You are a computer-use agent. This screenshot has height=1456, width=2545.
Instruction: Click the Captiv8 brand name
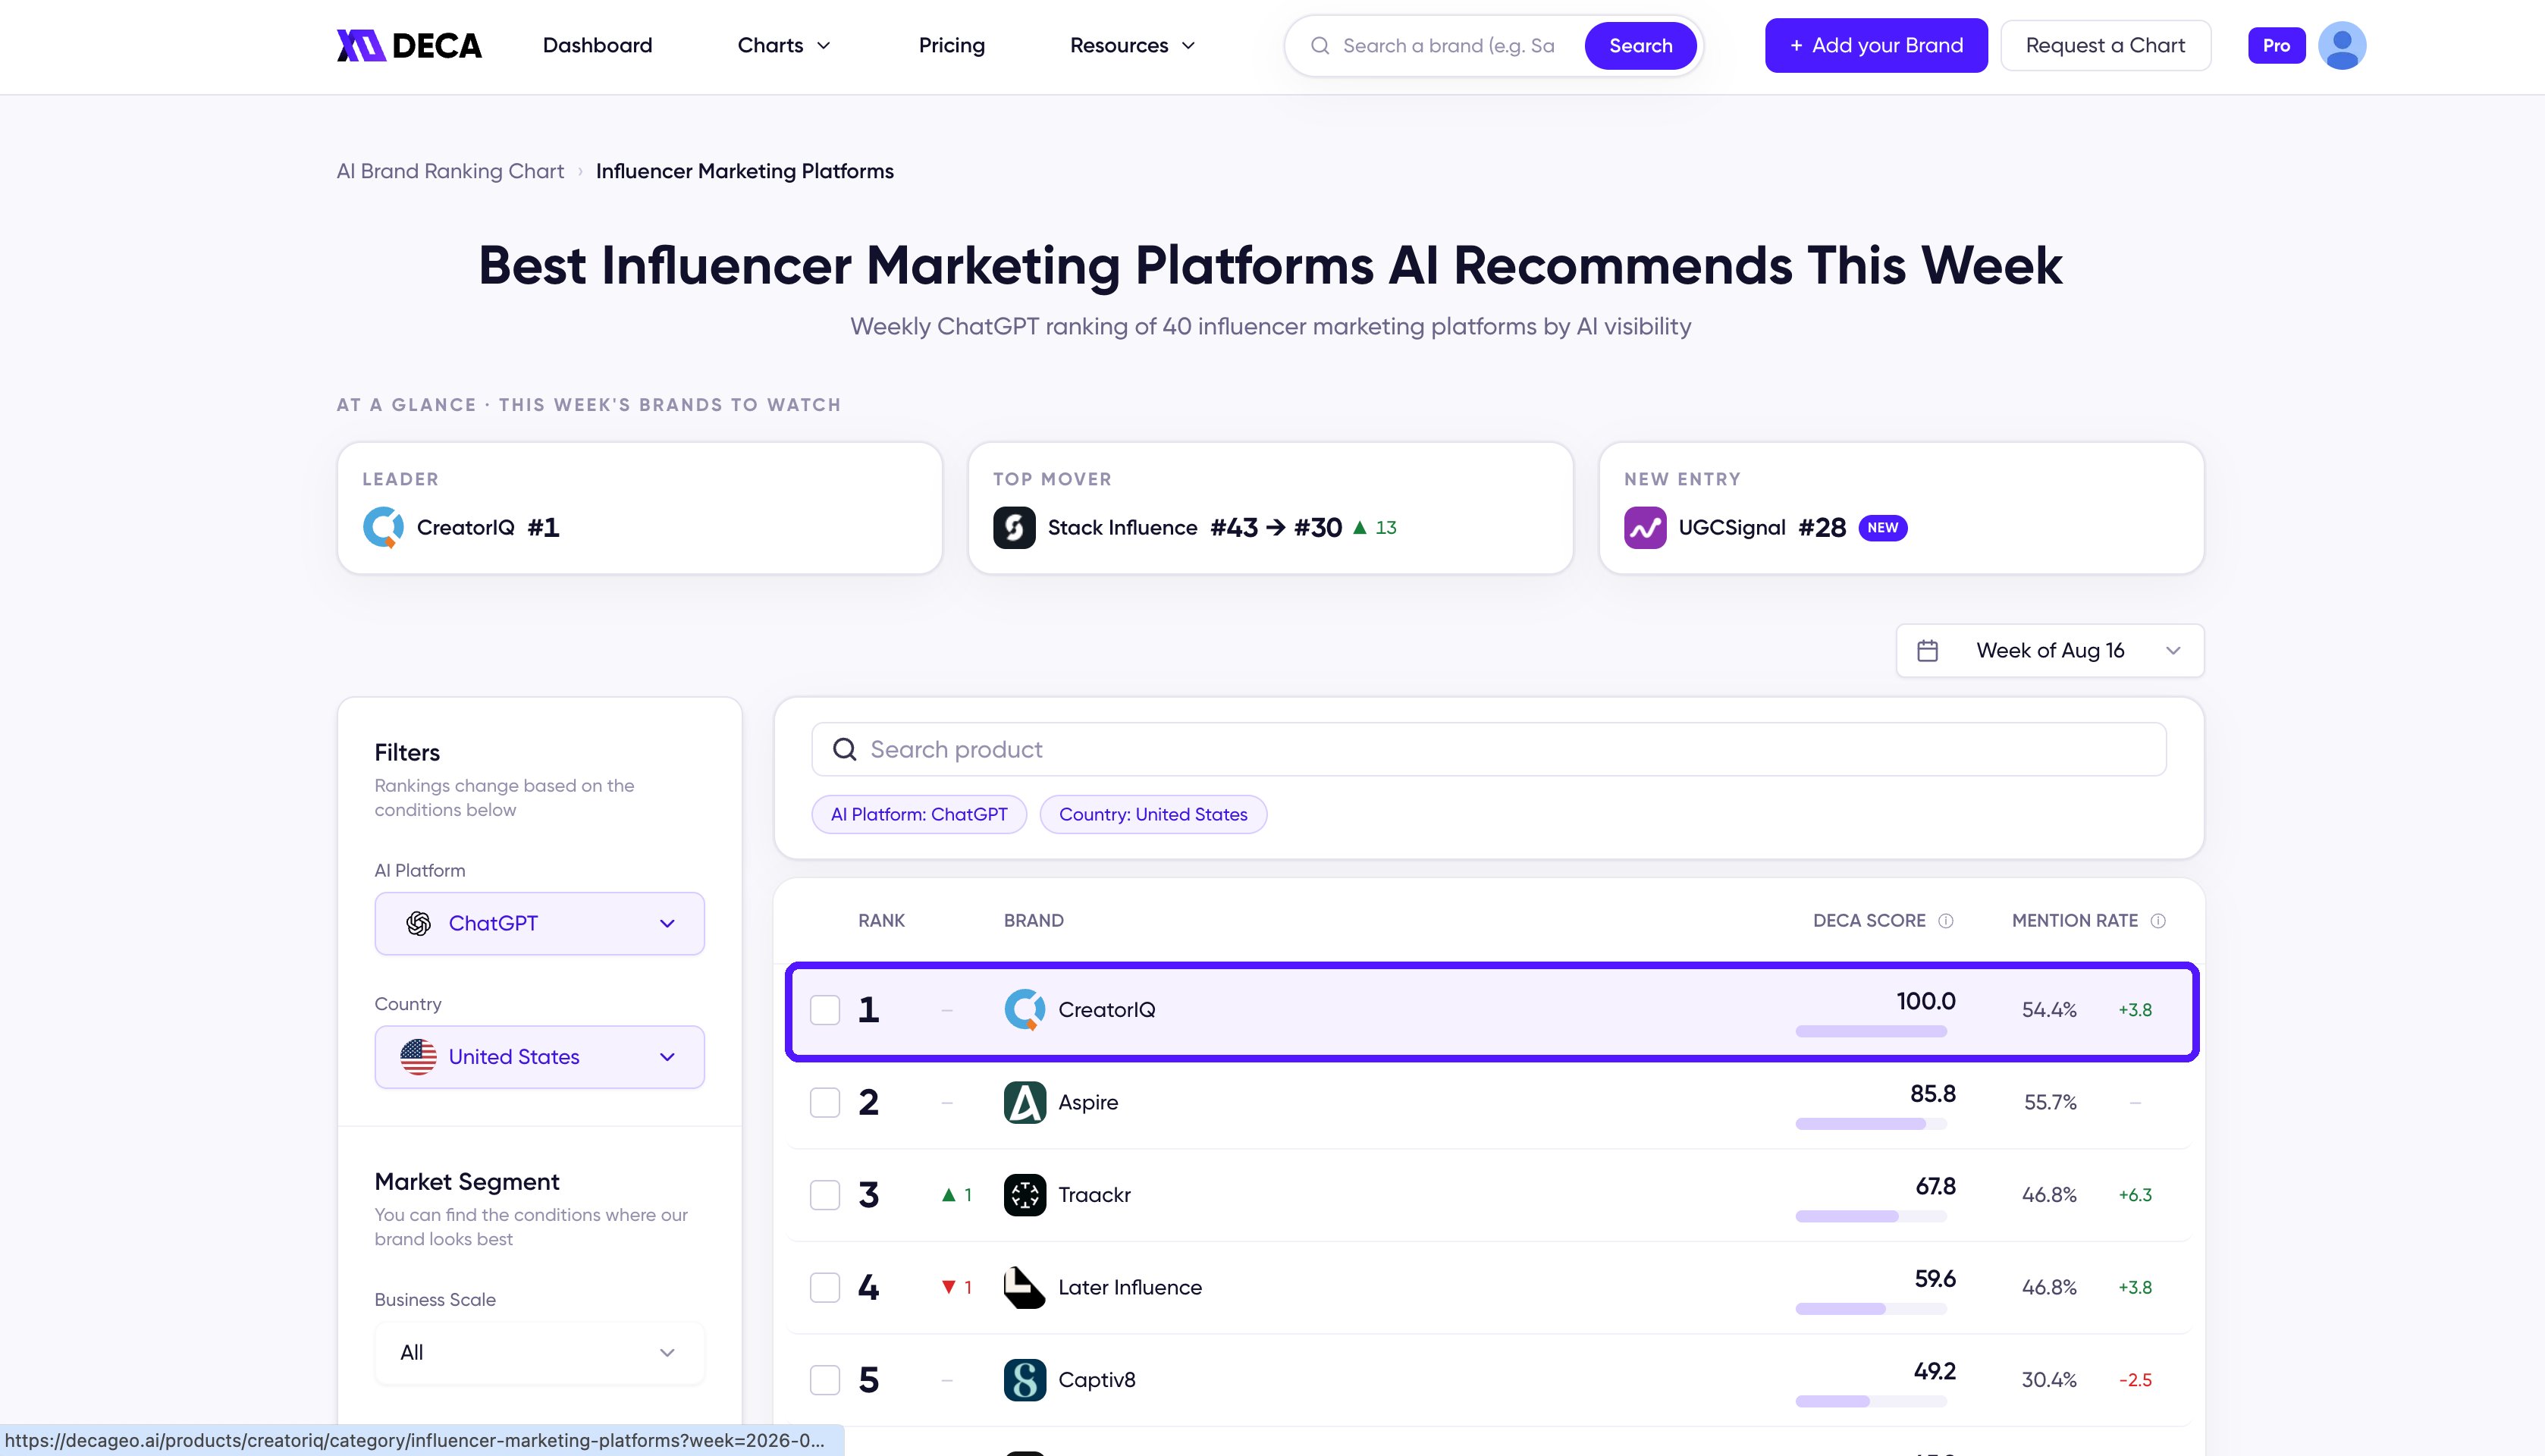click(1097, 1380)
